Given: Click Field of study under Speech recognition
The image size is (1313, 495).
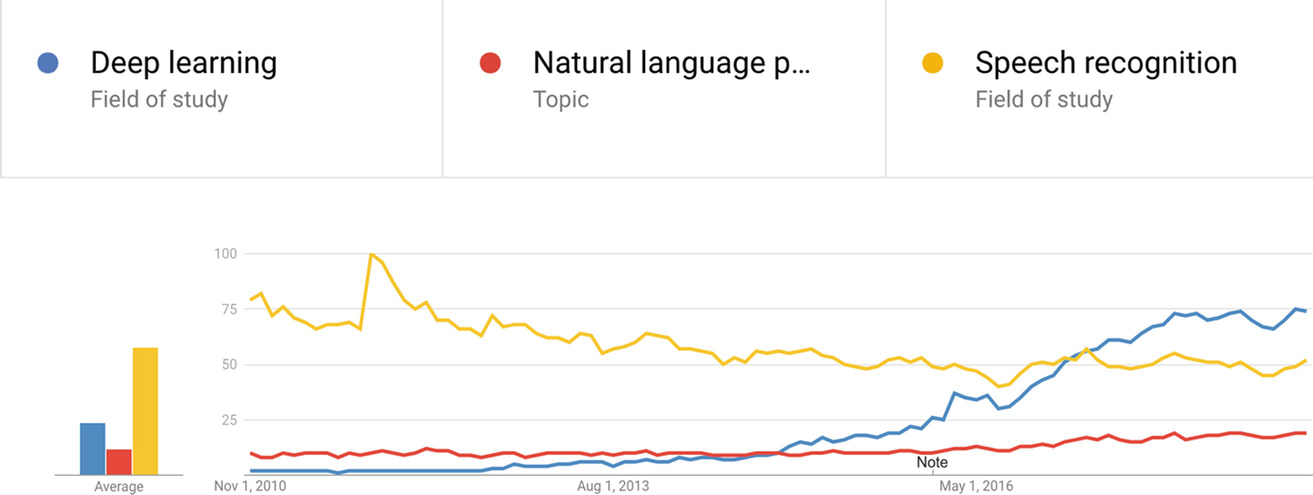Looking at the screenshot, I should [x=1044, y=99].
